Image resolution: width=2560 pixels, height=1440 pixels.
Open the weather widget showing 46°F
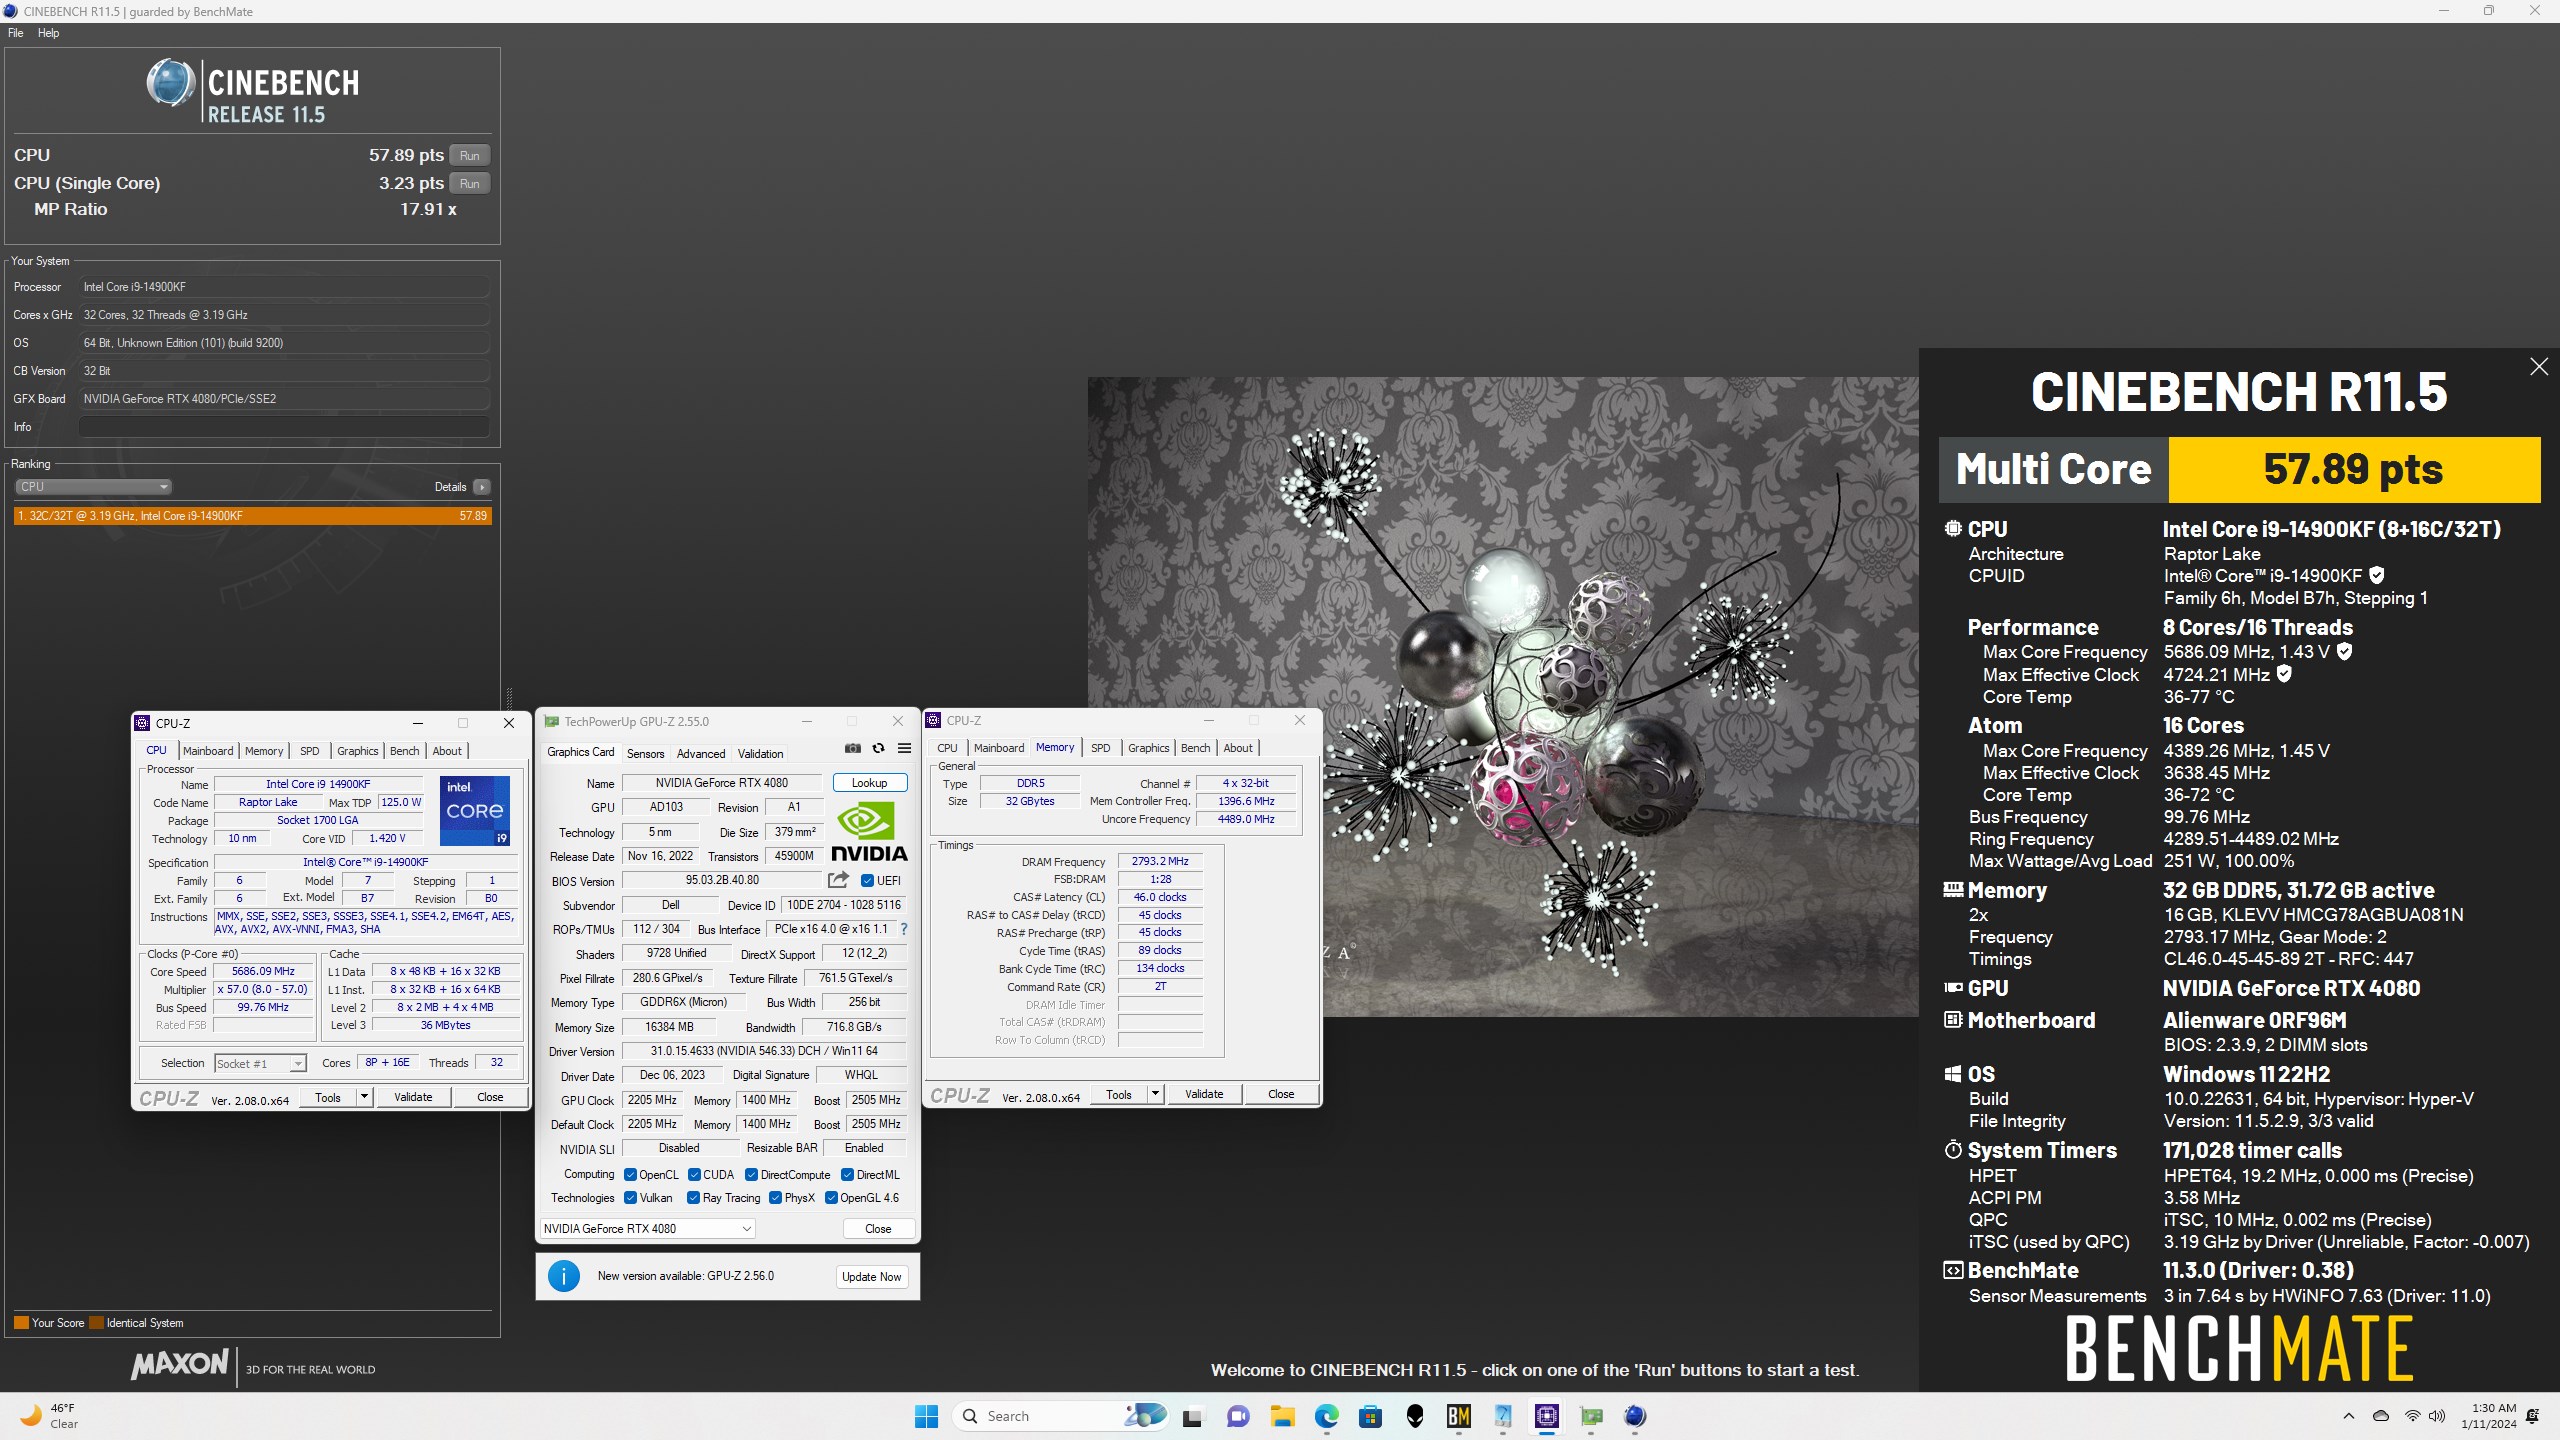(50, 1416)
